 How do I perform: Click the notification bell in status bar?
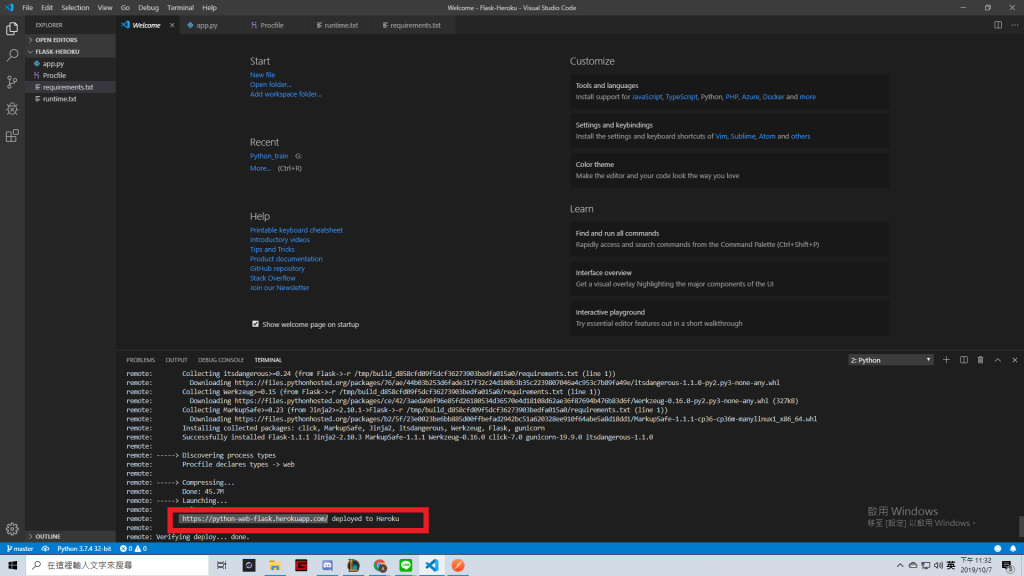[1013, 549]
